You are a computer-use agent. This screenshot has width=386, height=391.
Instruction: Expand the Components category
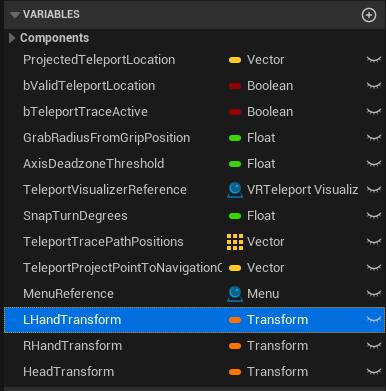click(x=12, y=38)
